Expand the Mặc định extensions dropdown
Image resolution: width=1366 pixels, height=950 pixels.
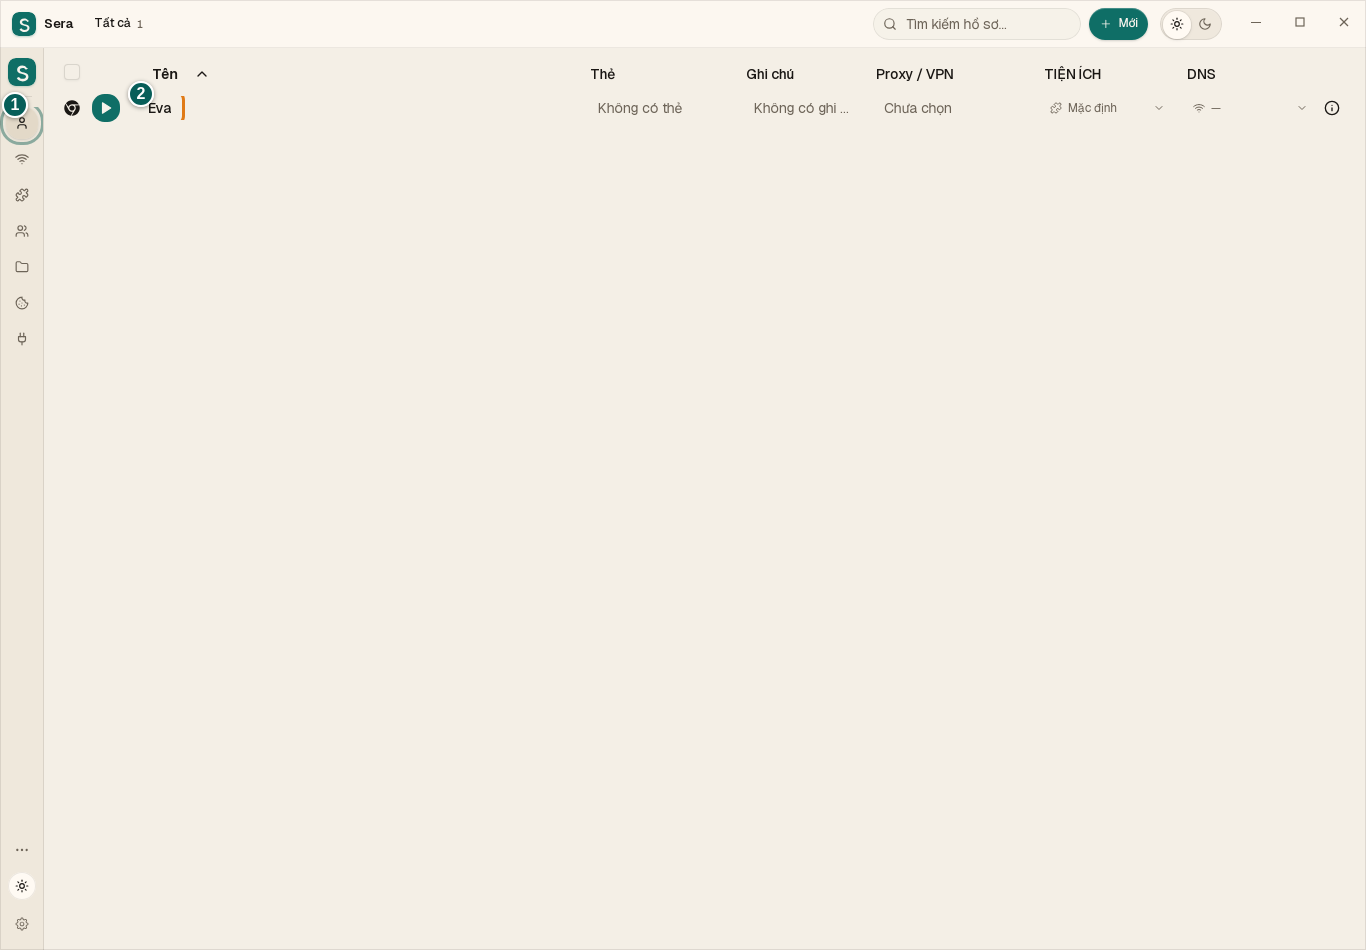click(1107, 108)
